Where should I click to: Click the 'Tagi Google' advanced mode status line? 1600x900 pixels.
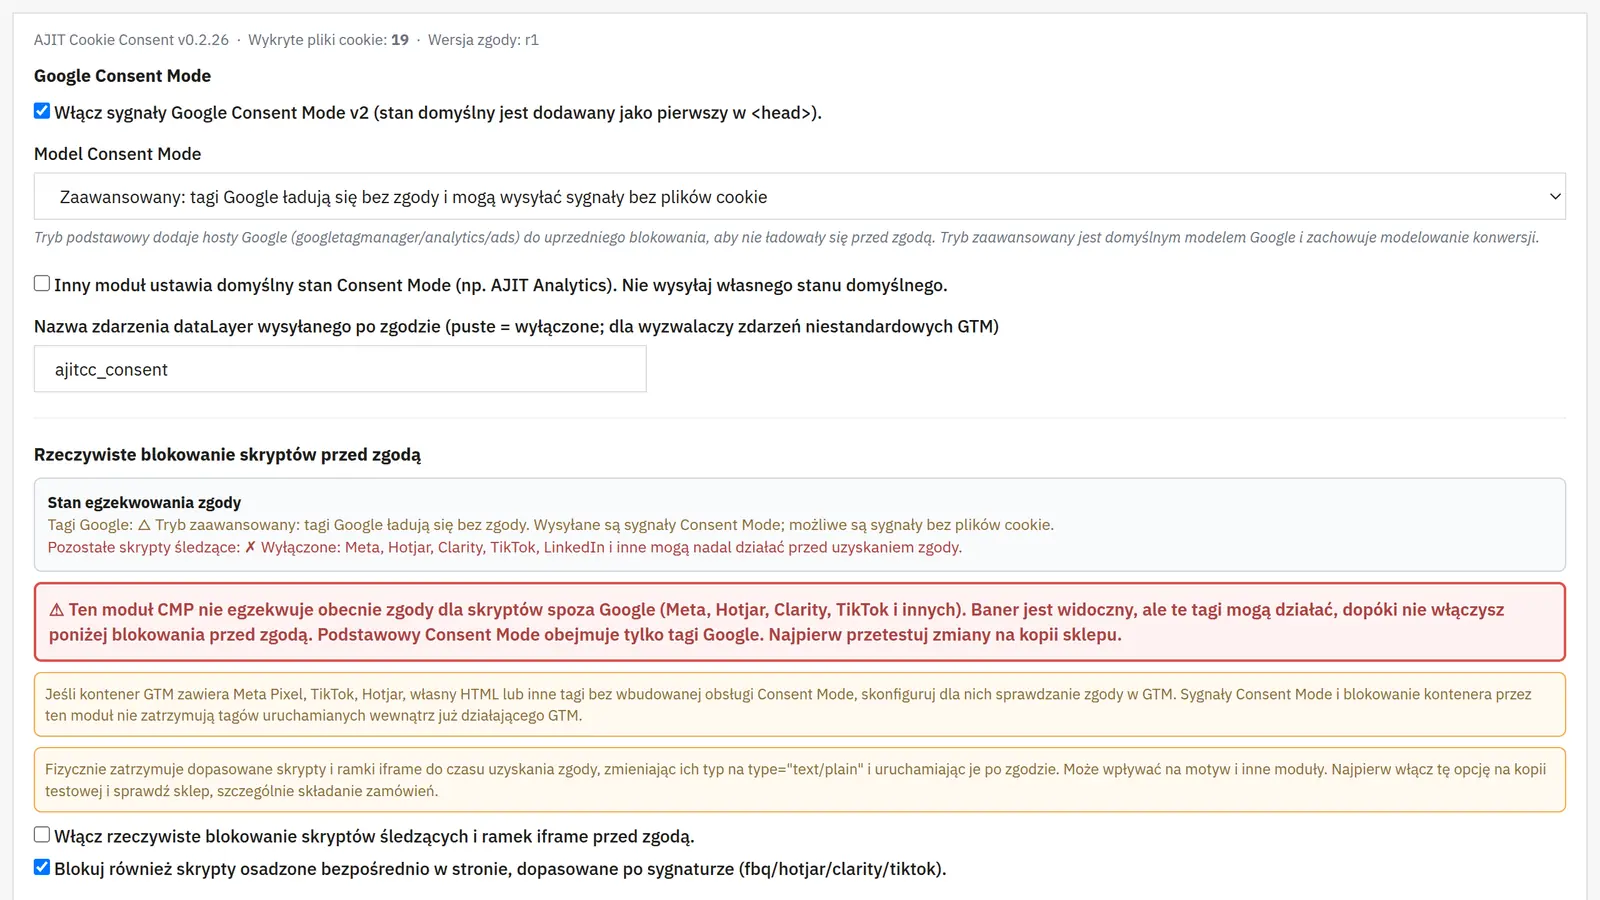pos(551,525)
